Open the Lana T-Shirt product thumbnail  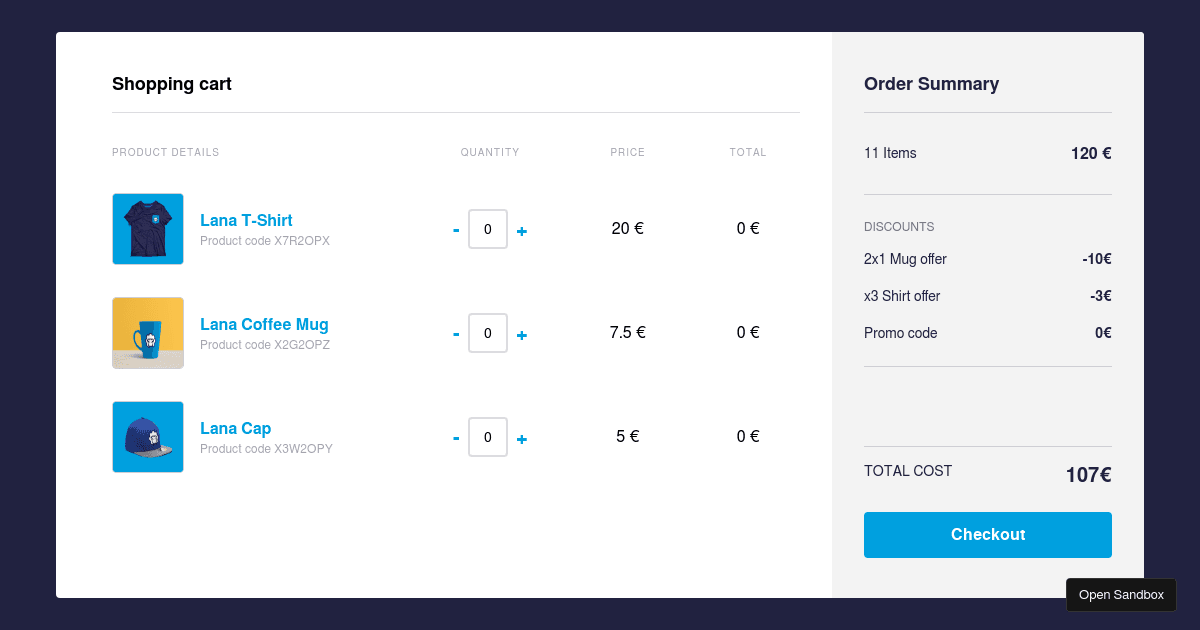coord(148,229)
